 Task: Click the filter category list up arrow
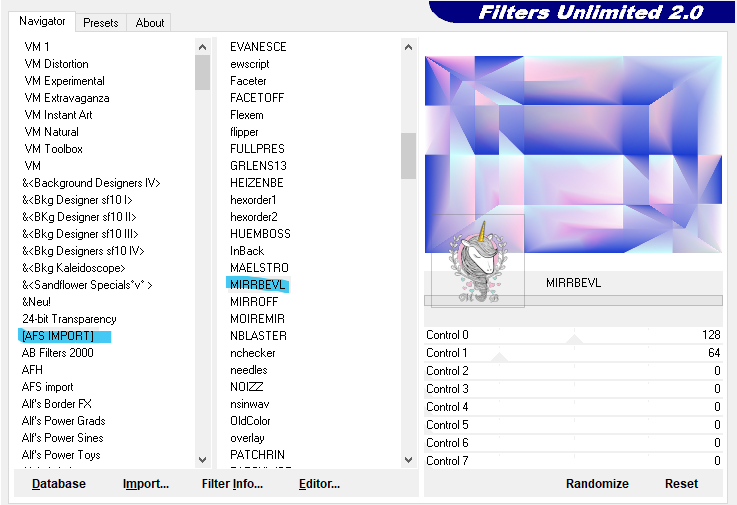pyautogui.click(x=203, y=47)
